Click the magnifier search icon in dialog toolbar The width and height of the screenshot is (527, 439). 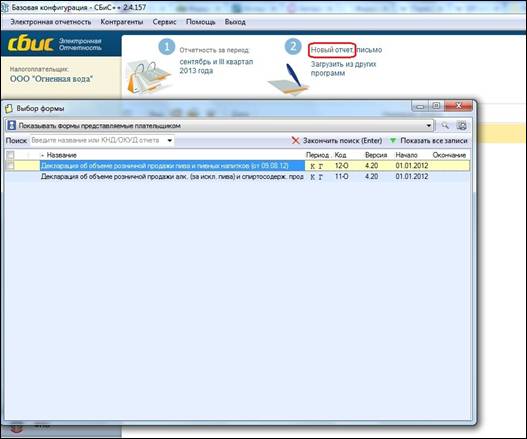[x=445, y=126]
